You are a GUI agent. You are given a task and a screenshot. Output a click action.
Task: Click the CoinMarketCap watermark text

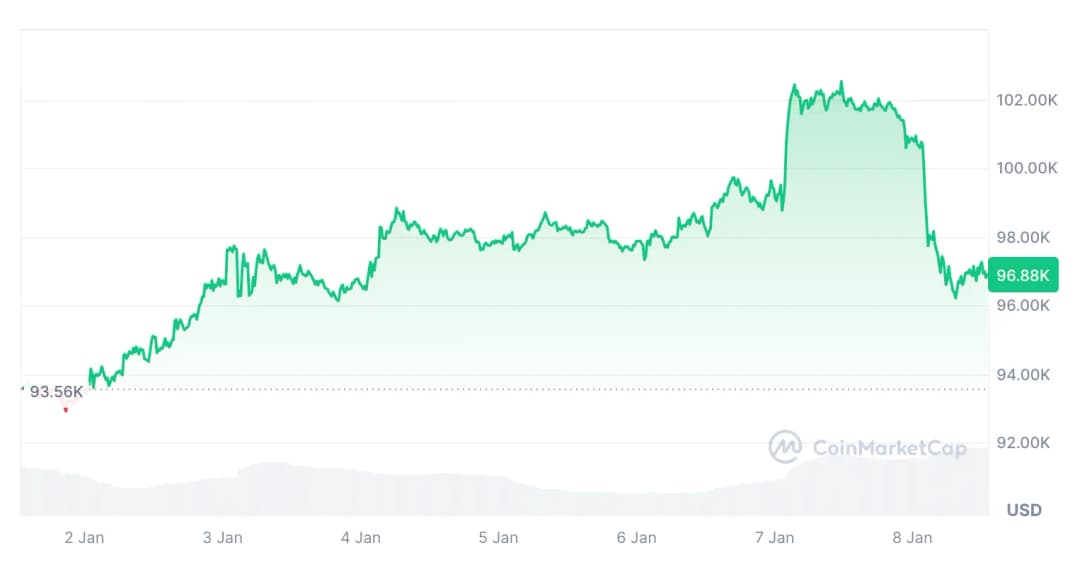889,448
